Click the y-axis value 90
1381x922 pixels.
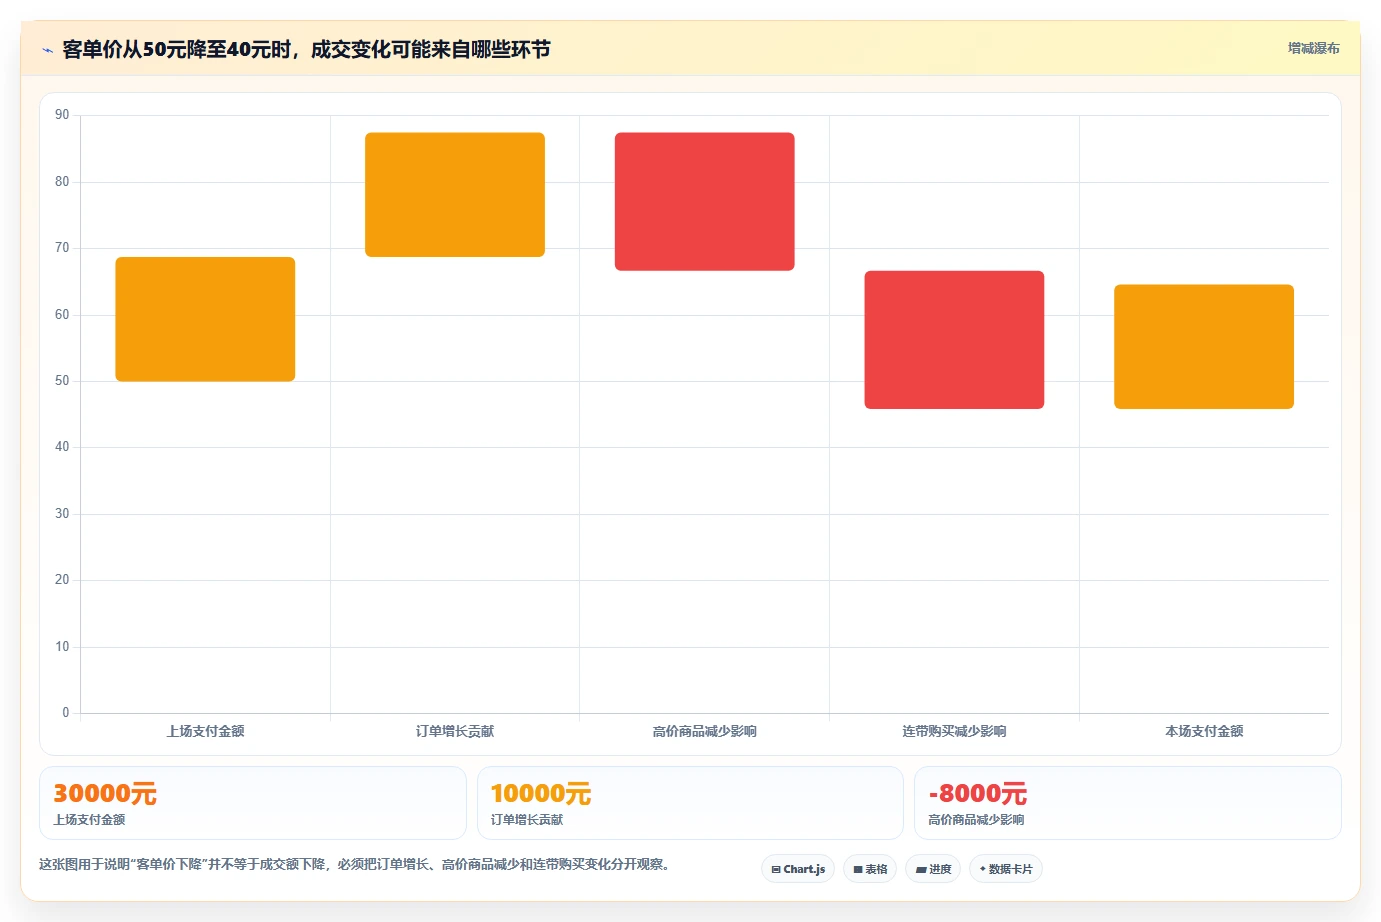[x=62, y=115]
